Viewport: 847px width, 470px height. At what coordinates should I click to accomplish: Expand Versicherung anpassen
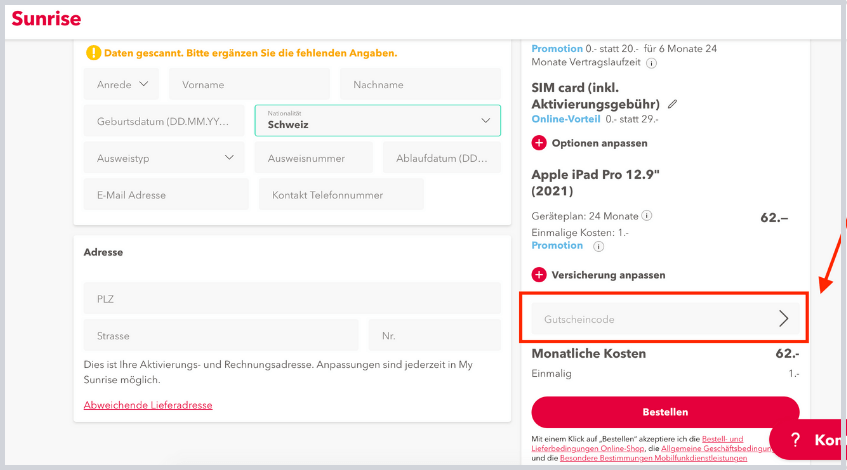608,275
